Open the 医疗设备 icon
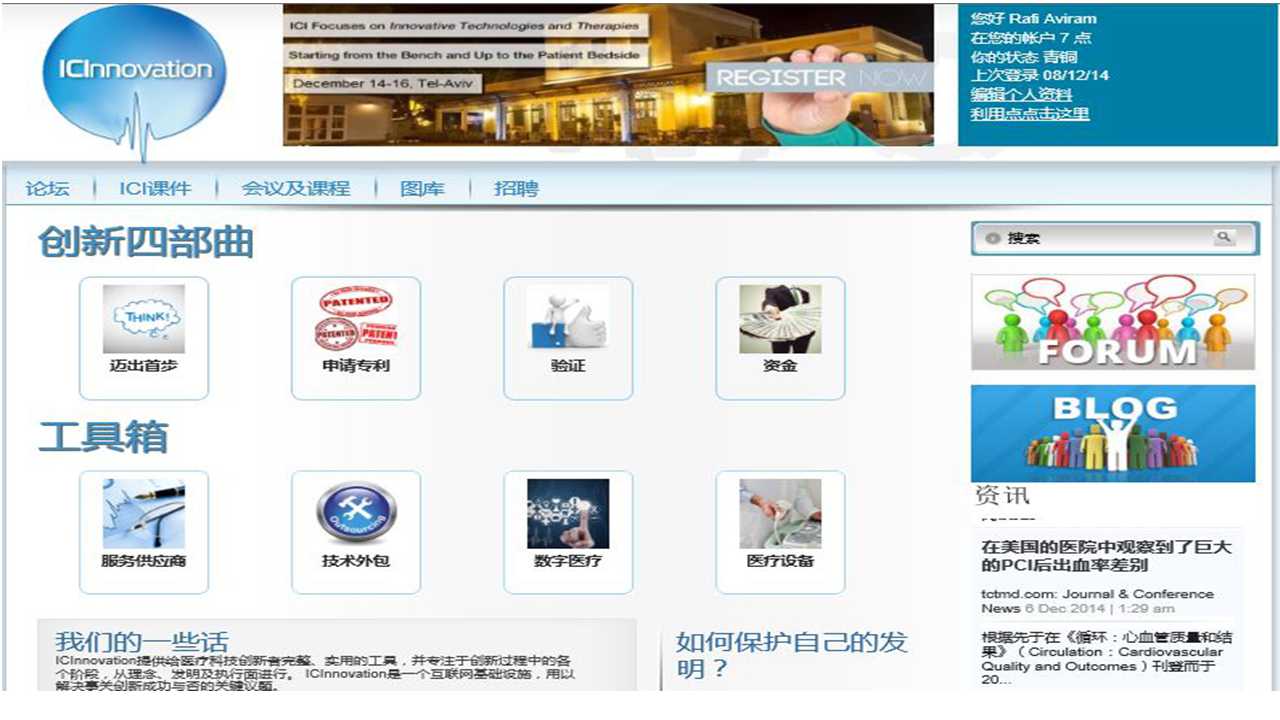The width and height of the screenshot is (1280, 720). pos(780,514)
